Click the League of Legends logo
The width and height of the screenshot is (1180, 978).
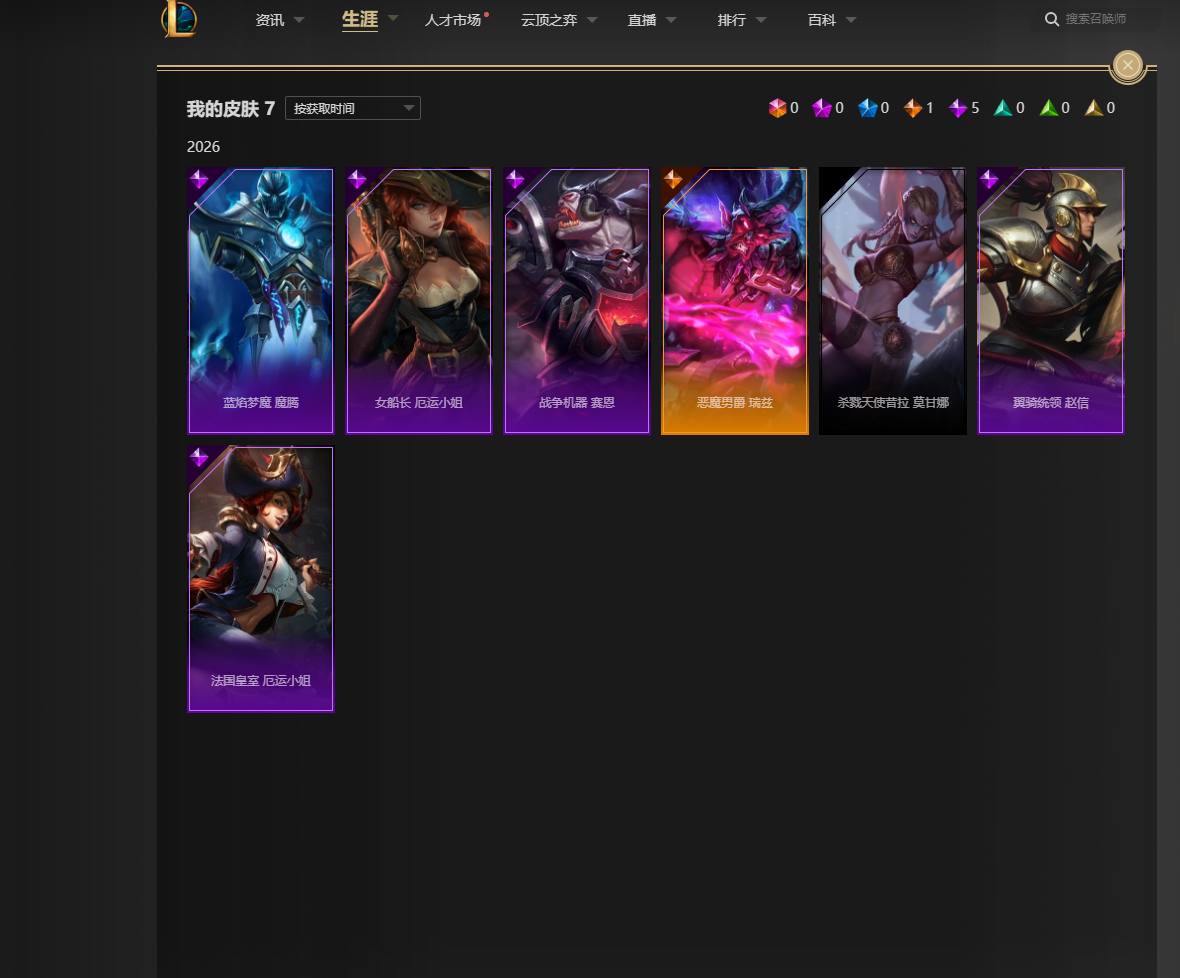click(179, 19)
